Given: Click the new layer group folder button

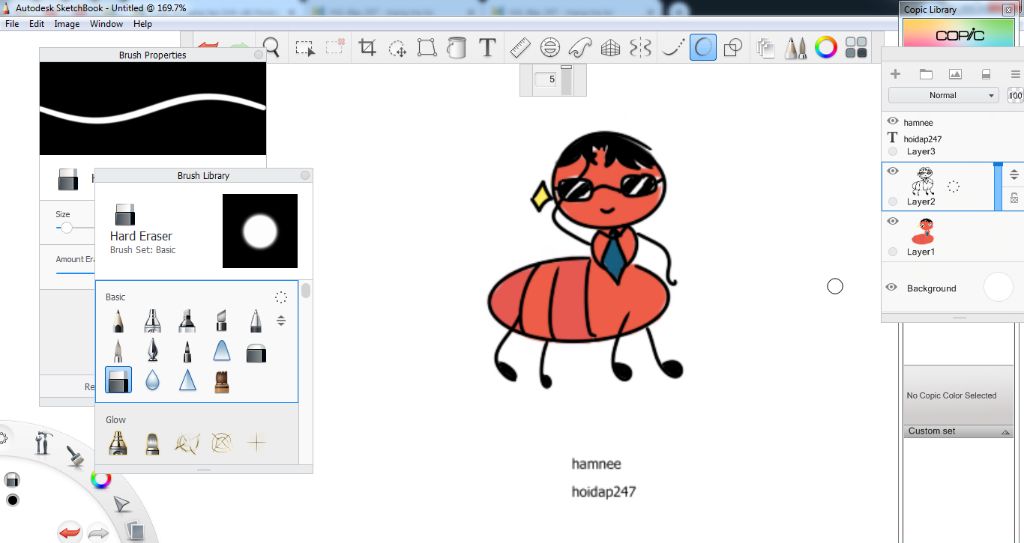Looking at the screenshot, I should [926, 74].
